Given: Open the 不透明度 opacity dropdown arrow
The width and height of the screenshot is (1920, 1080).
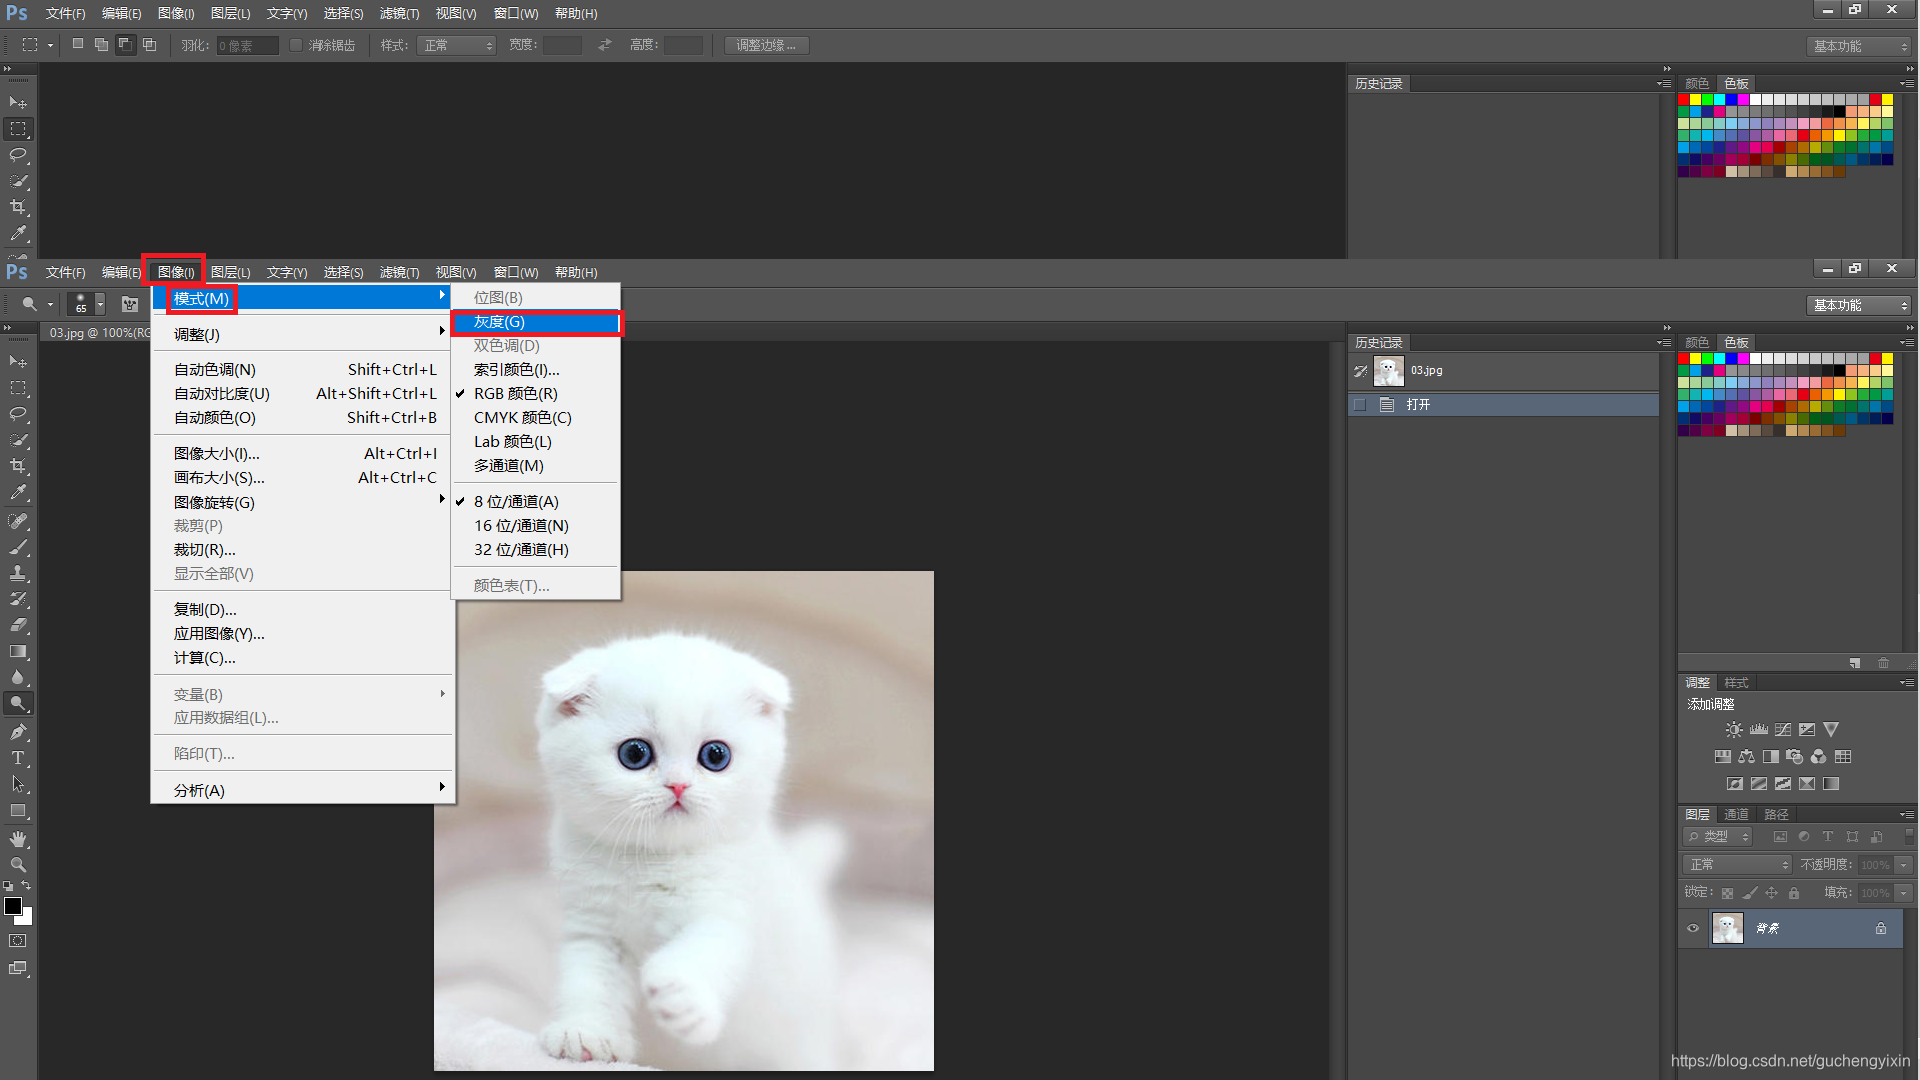Looking at the screenshot, I should [x=1904, y=865].
